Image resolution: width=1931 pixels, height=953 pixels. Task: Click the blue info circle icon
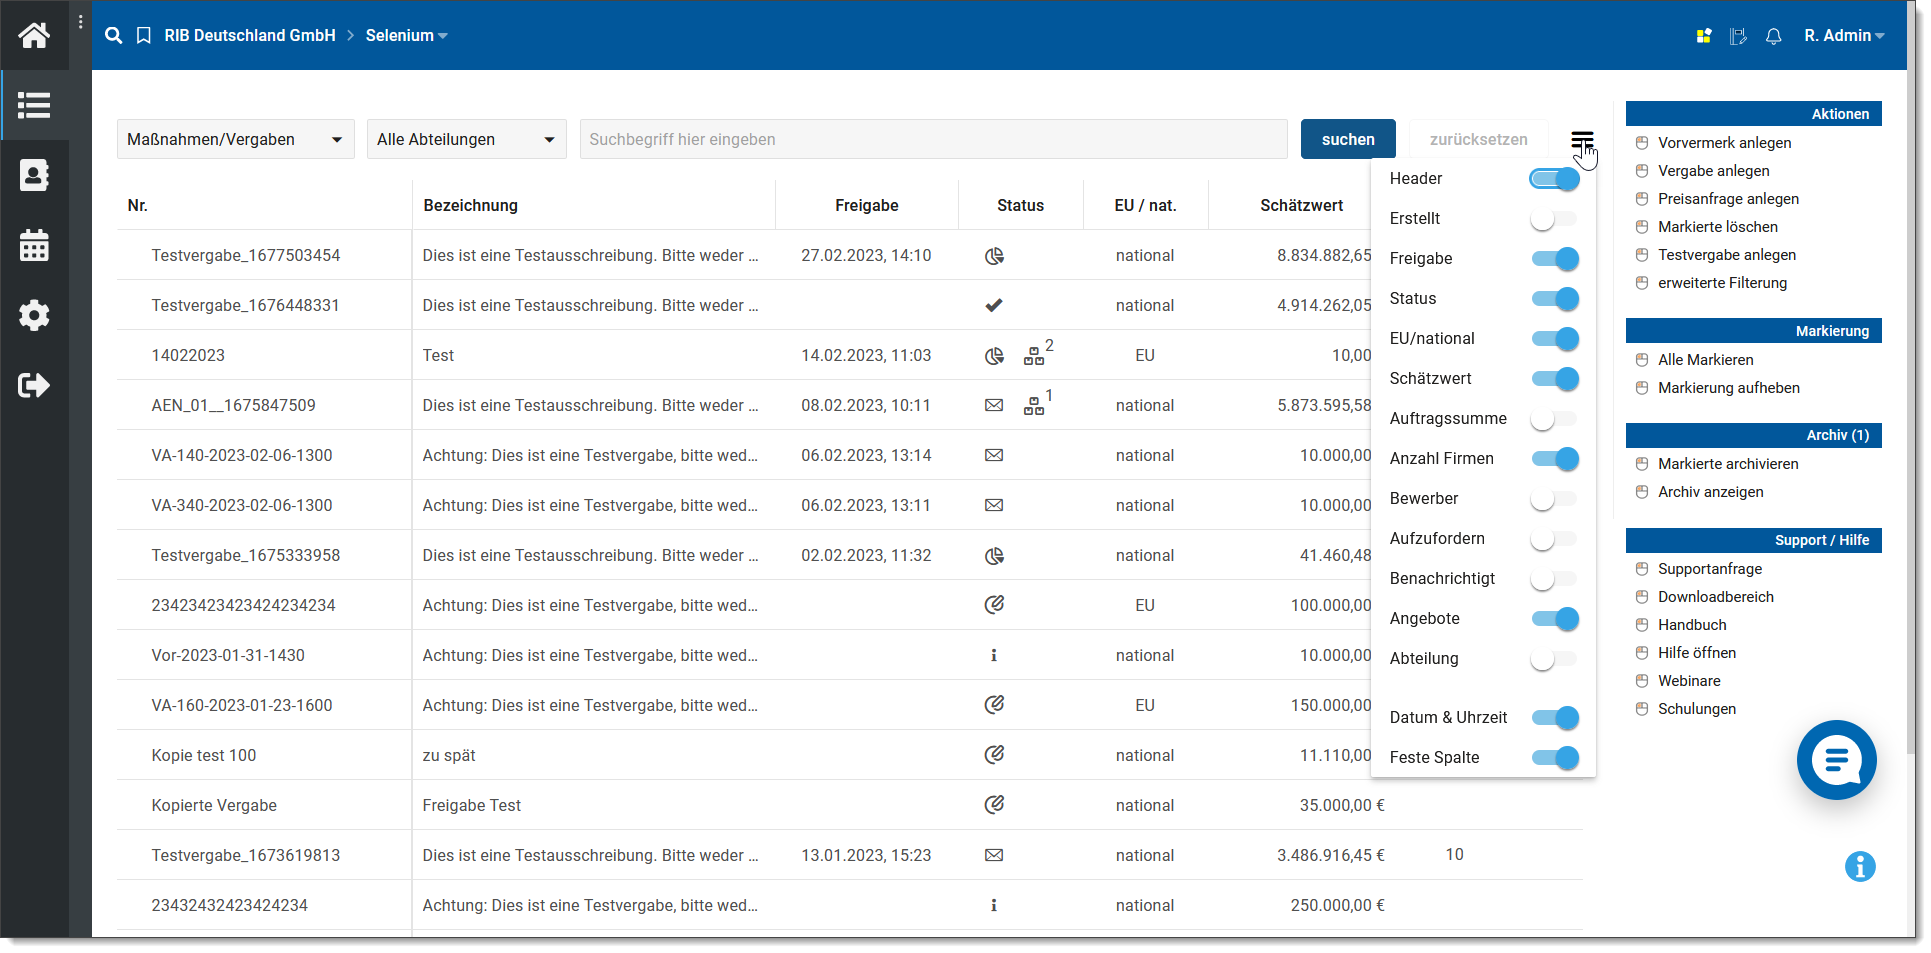coord(1859,867)
